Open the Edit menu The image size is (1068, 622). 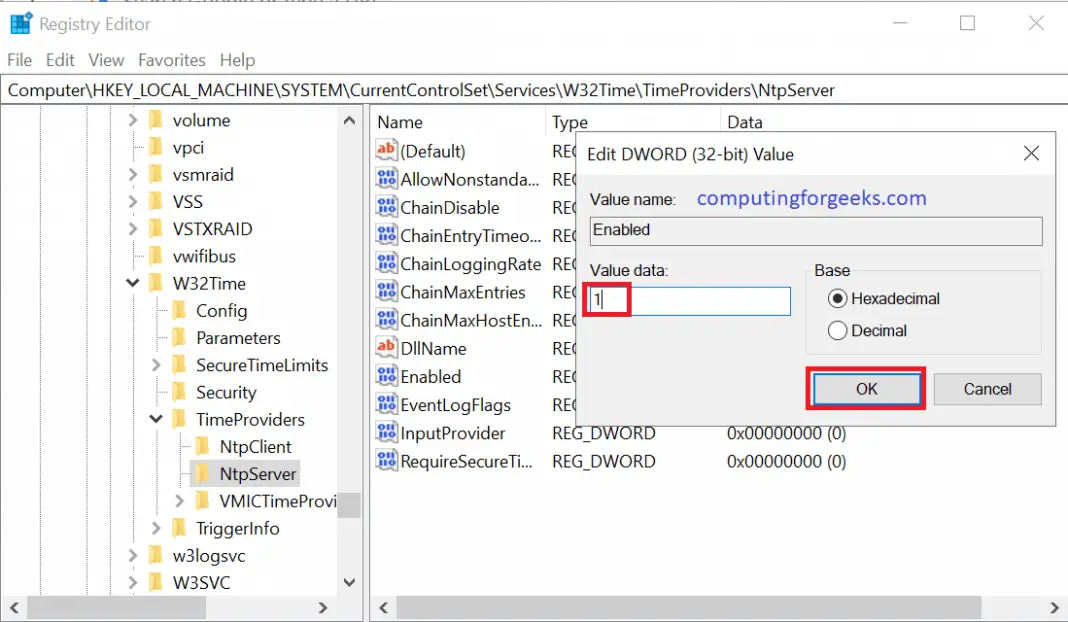pos(60,60)
